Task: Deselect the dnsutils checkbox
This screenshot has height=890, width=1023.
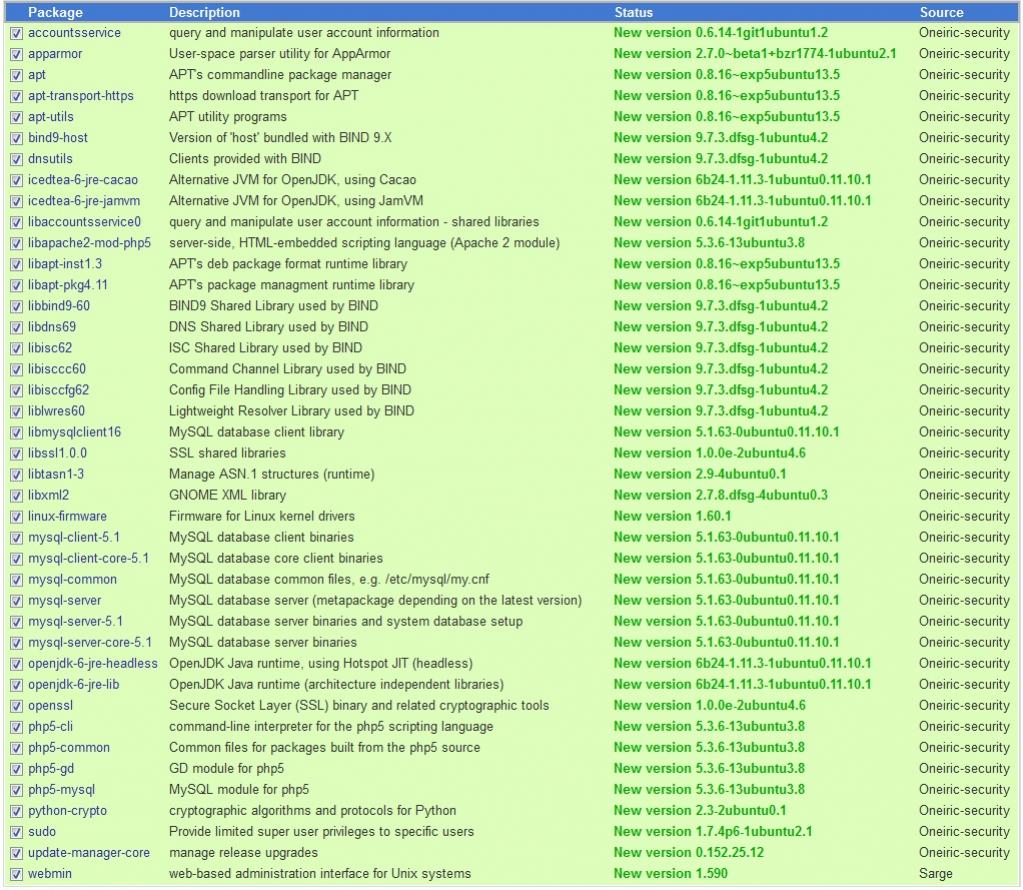Action: pyautogui.click(x=16, y=159)
